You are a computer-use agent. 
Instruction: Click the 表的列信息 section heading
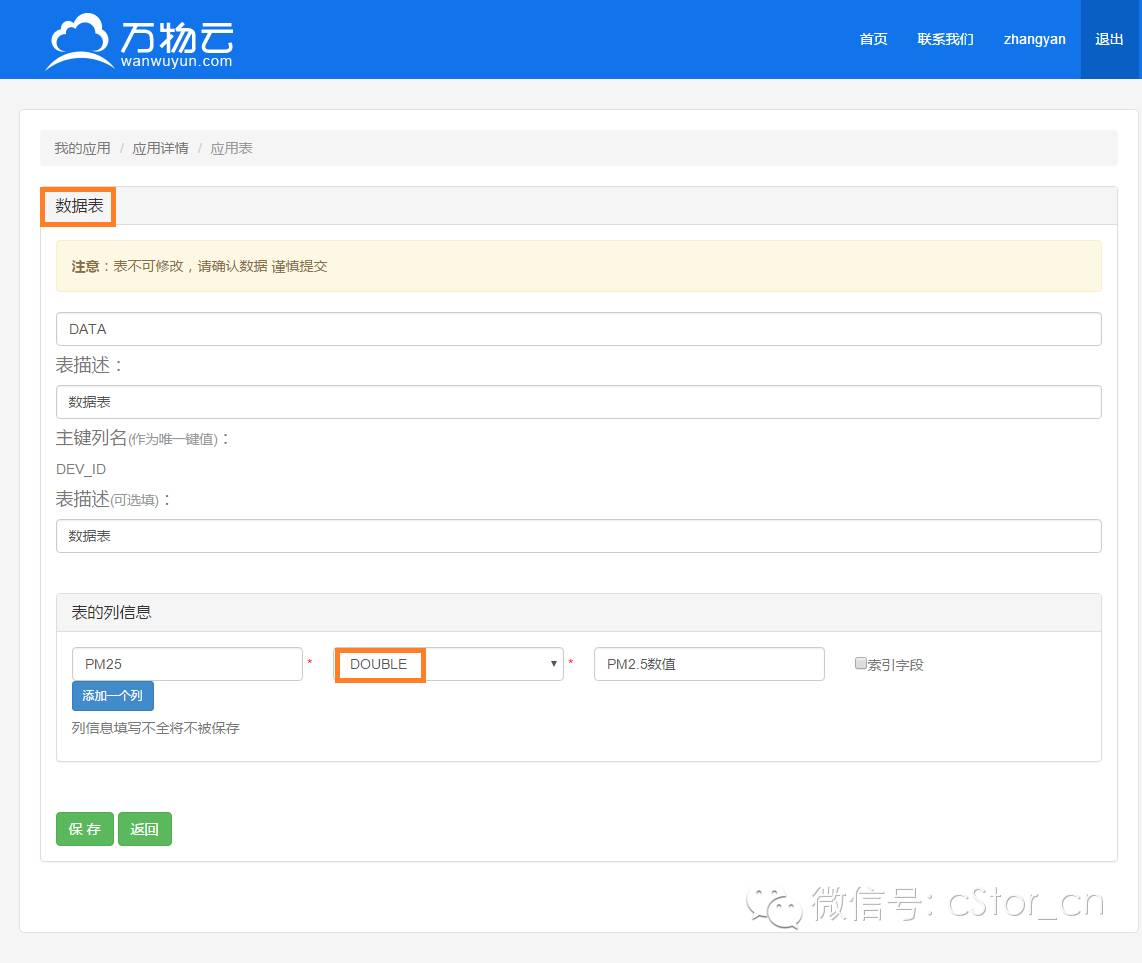tap(111, 613)
